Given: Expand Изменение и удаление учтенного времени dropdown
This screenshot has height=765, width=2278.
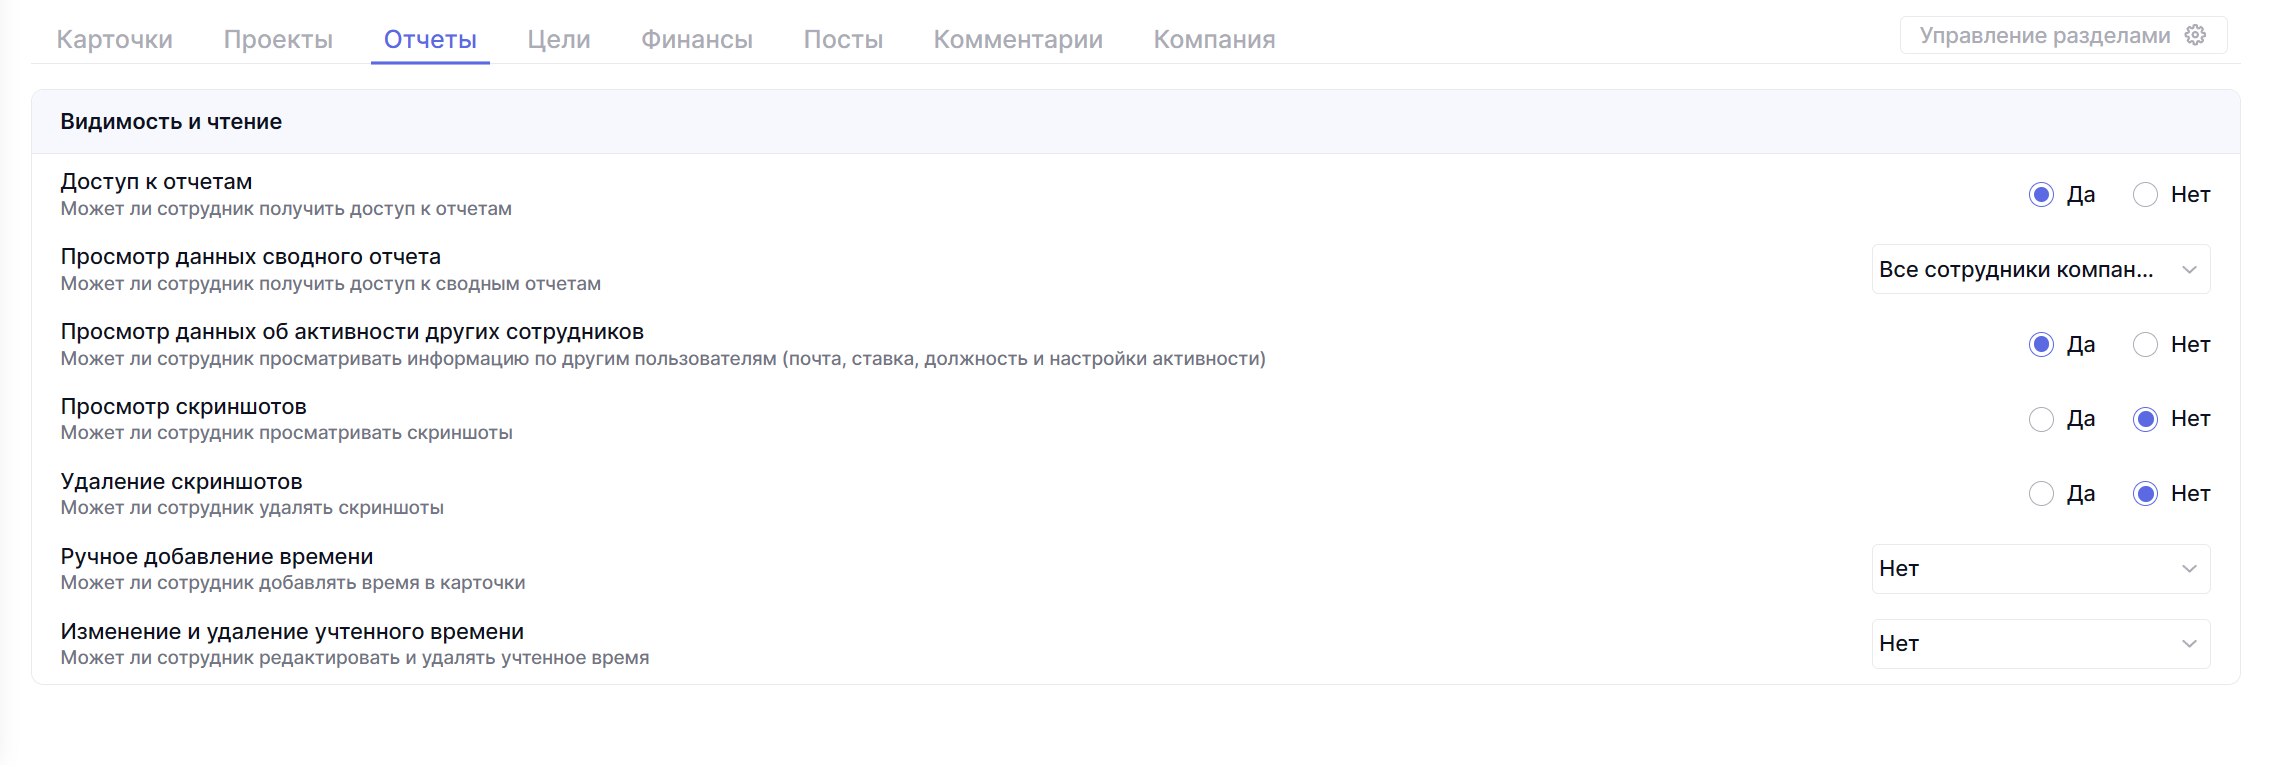Looking at the screenshot, I should pos(2040,644).
